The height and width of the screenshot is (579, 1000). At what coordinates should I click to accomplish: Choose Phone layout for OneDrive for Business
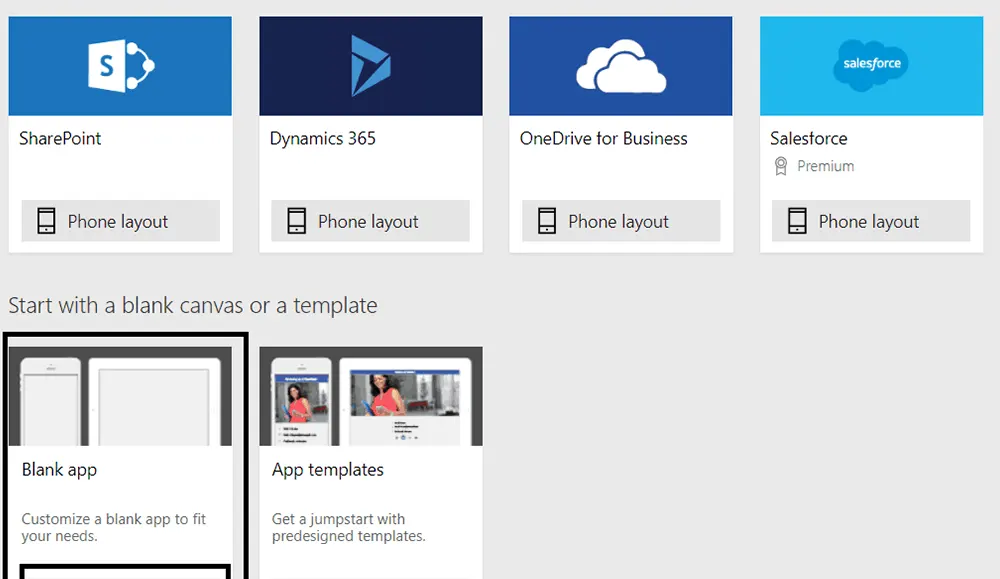coord(621,221)
